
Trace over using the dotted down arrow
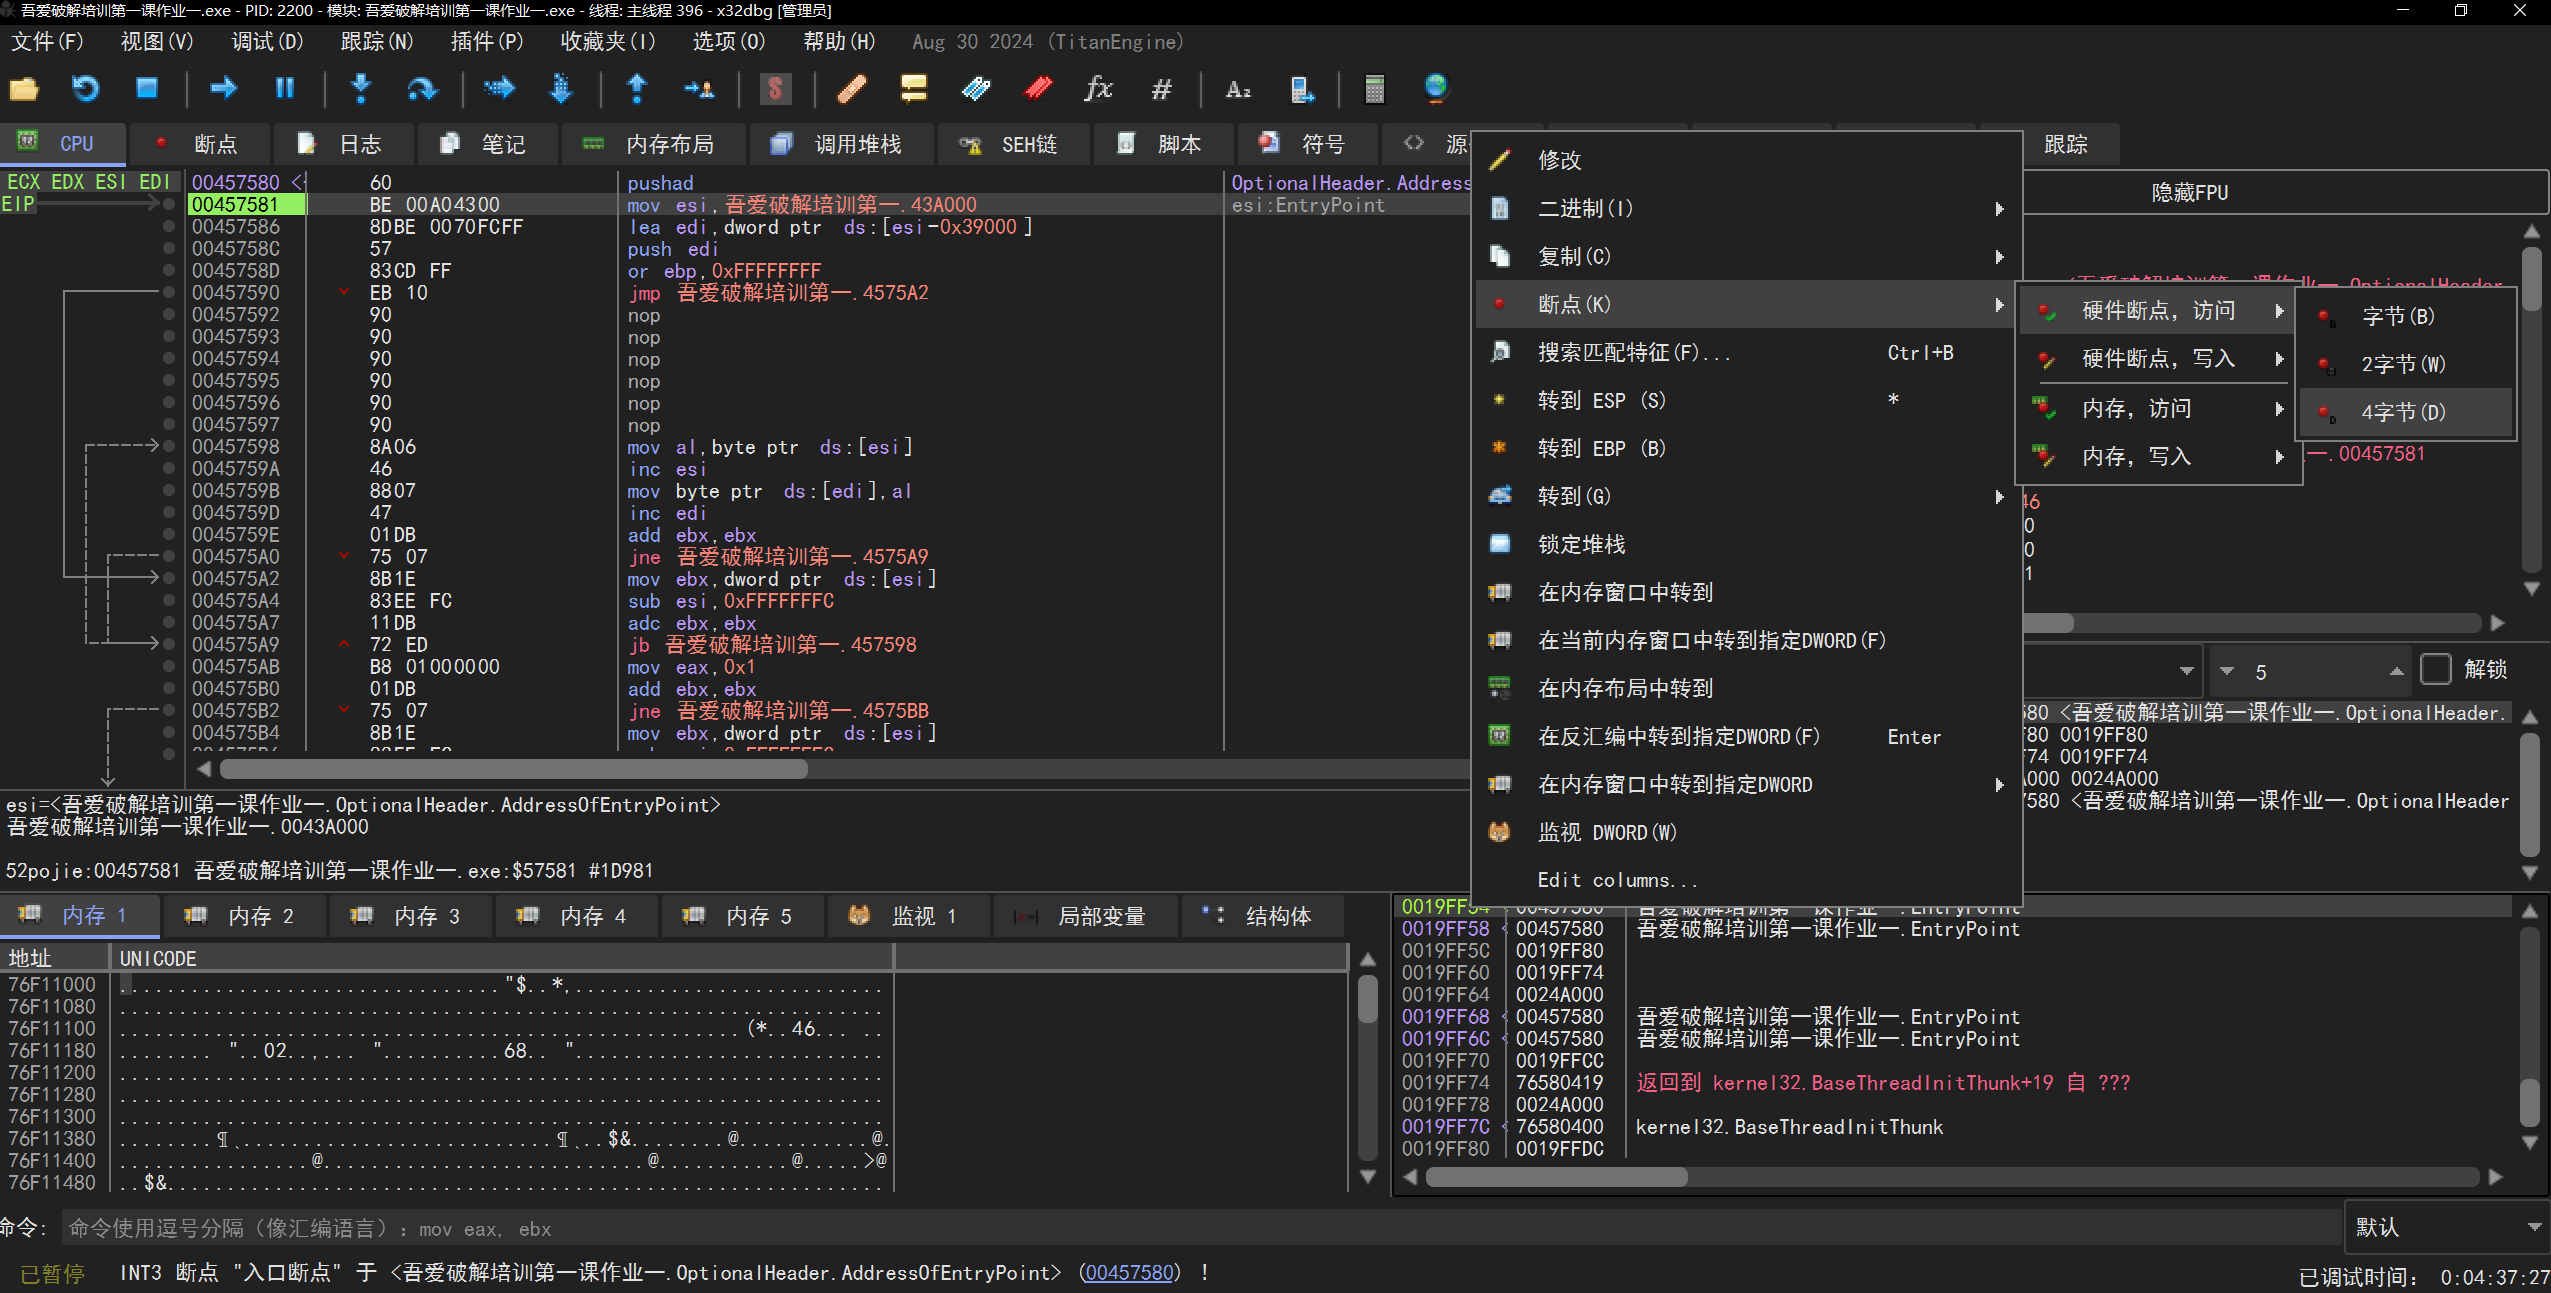click(561, 89)
